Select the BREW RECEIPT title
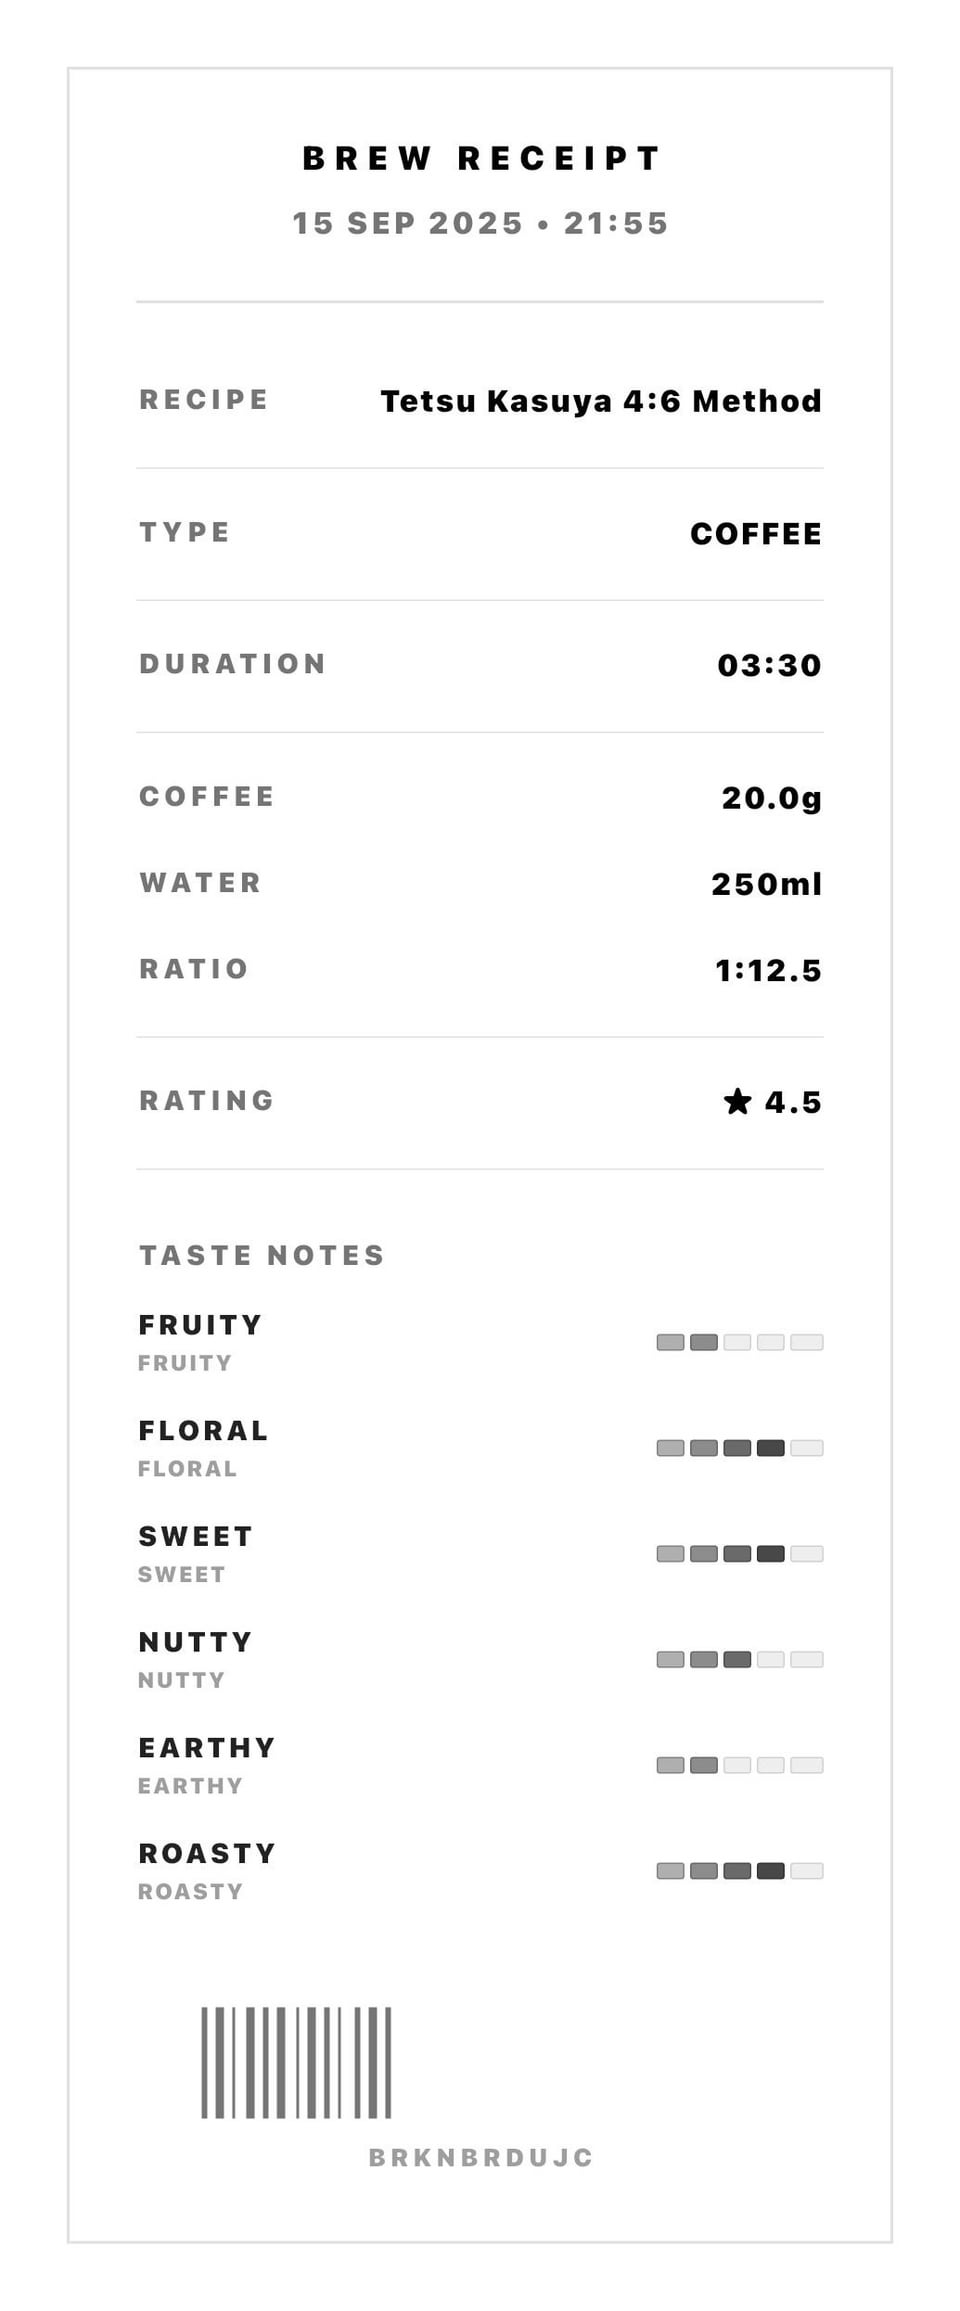Screen dimensions: 960x2311 tap(481, 158)
